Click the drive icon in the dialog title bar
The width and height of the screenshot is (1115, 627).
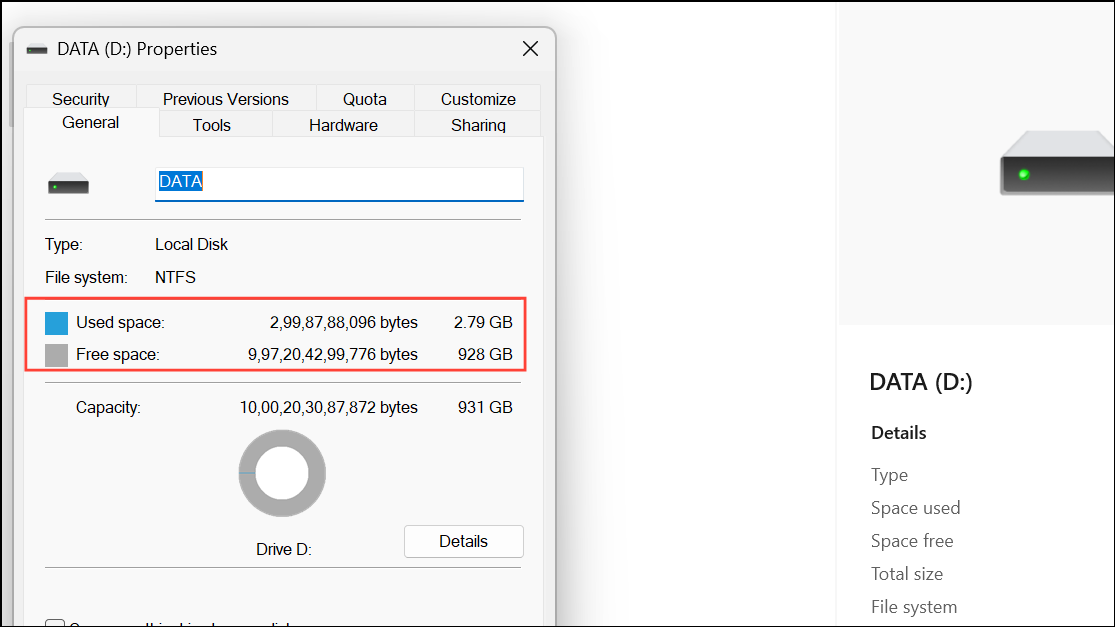pyautogui.click(x=37, y=48)
